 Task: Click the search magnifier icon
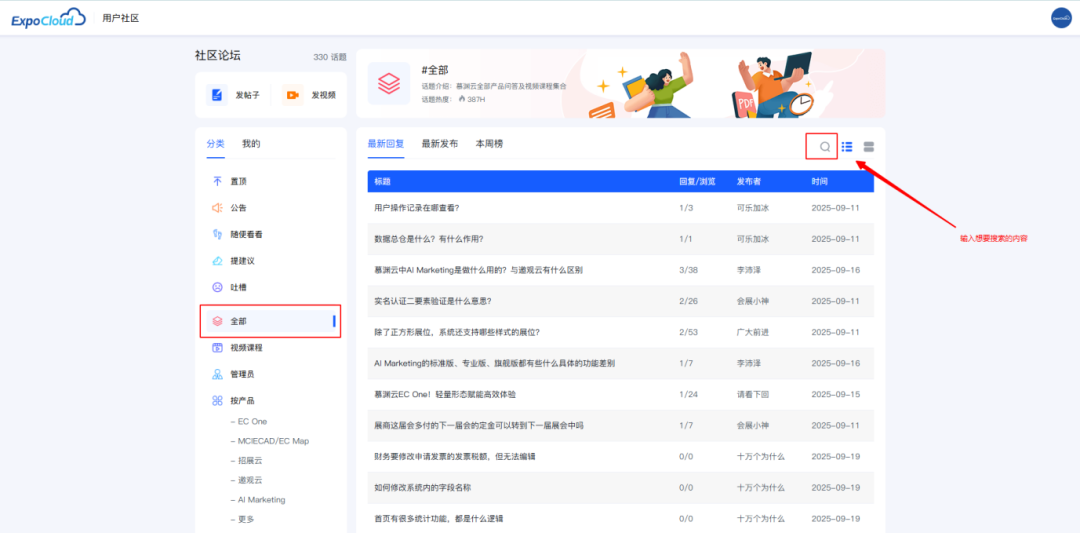824,147
